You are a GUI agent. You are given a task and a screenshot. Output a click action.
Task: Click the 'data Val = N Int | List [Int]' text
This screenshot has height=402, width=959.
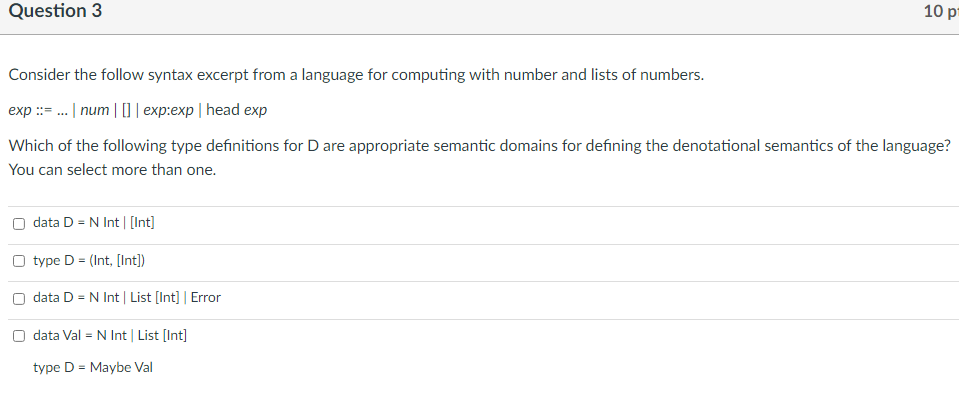(110, 335)
